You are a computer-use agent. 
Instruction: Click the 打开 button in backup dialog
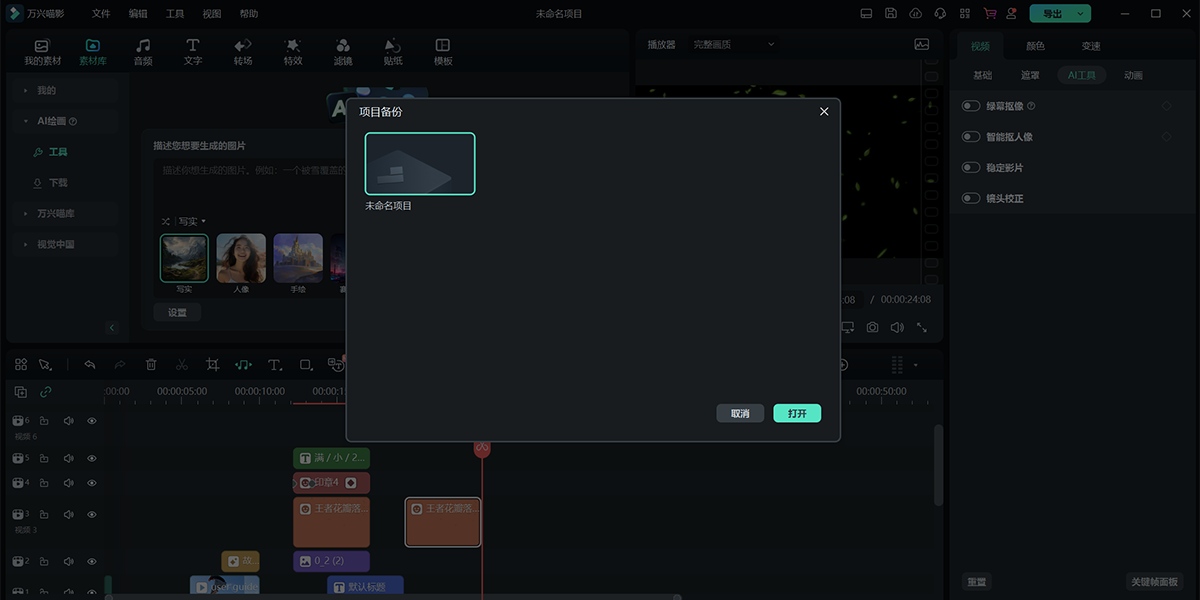(x=796, y=413)
